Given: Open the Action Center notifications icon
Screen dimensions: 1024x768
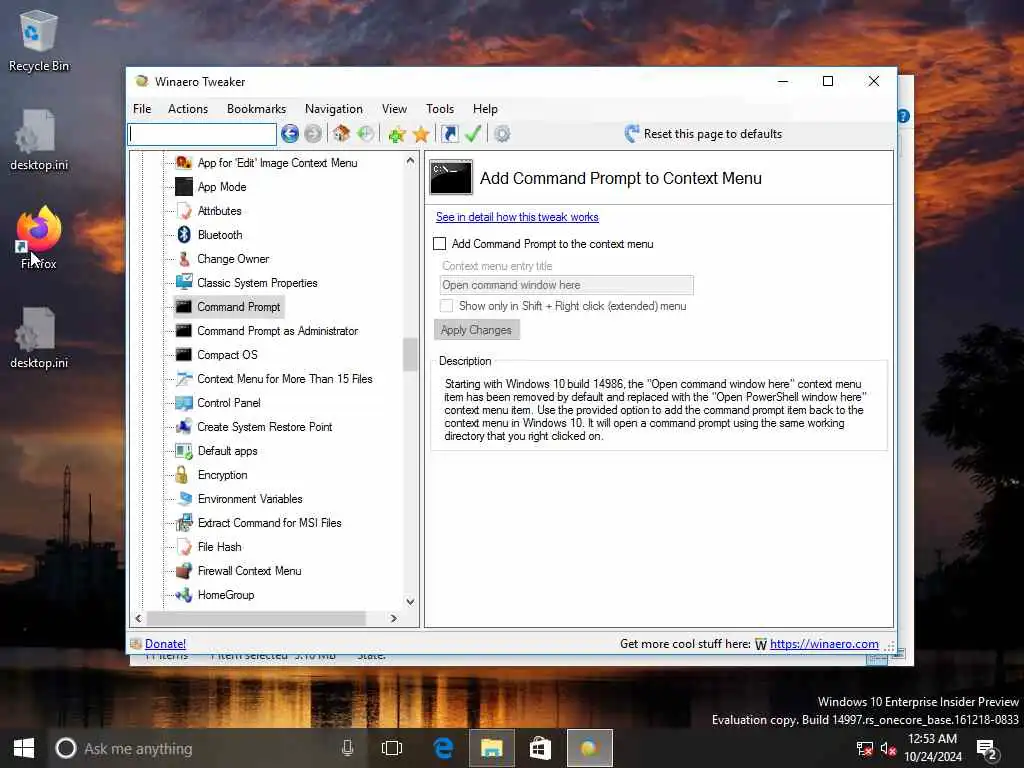Looking at the screenshot, I should tap(986, 748).
